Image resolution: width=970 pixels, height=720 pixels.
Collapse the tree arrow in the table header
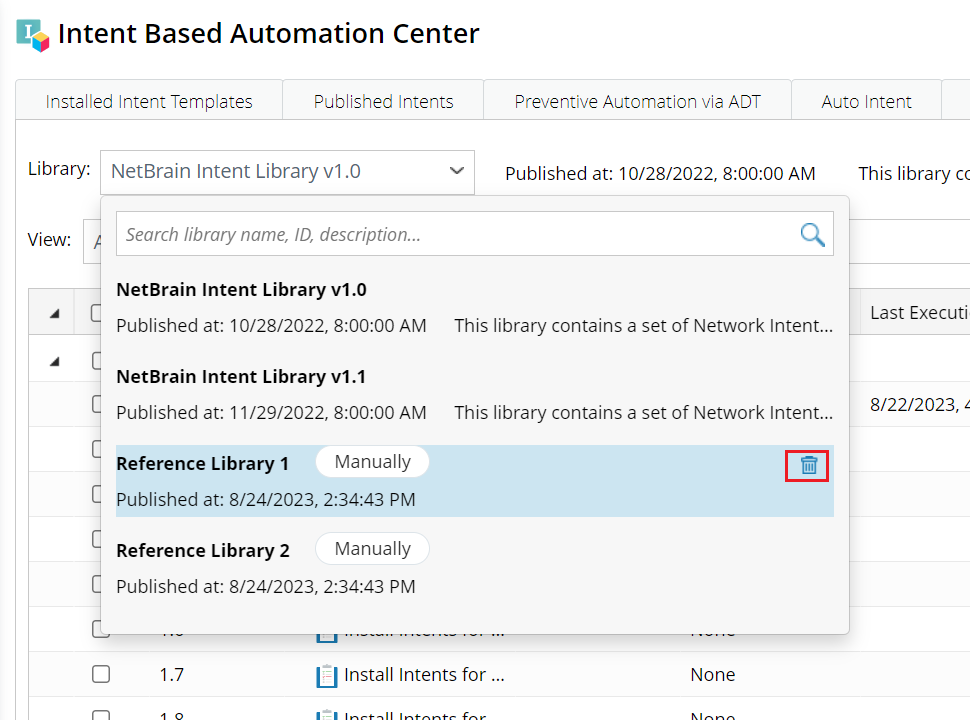[54, 313]
